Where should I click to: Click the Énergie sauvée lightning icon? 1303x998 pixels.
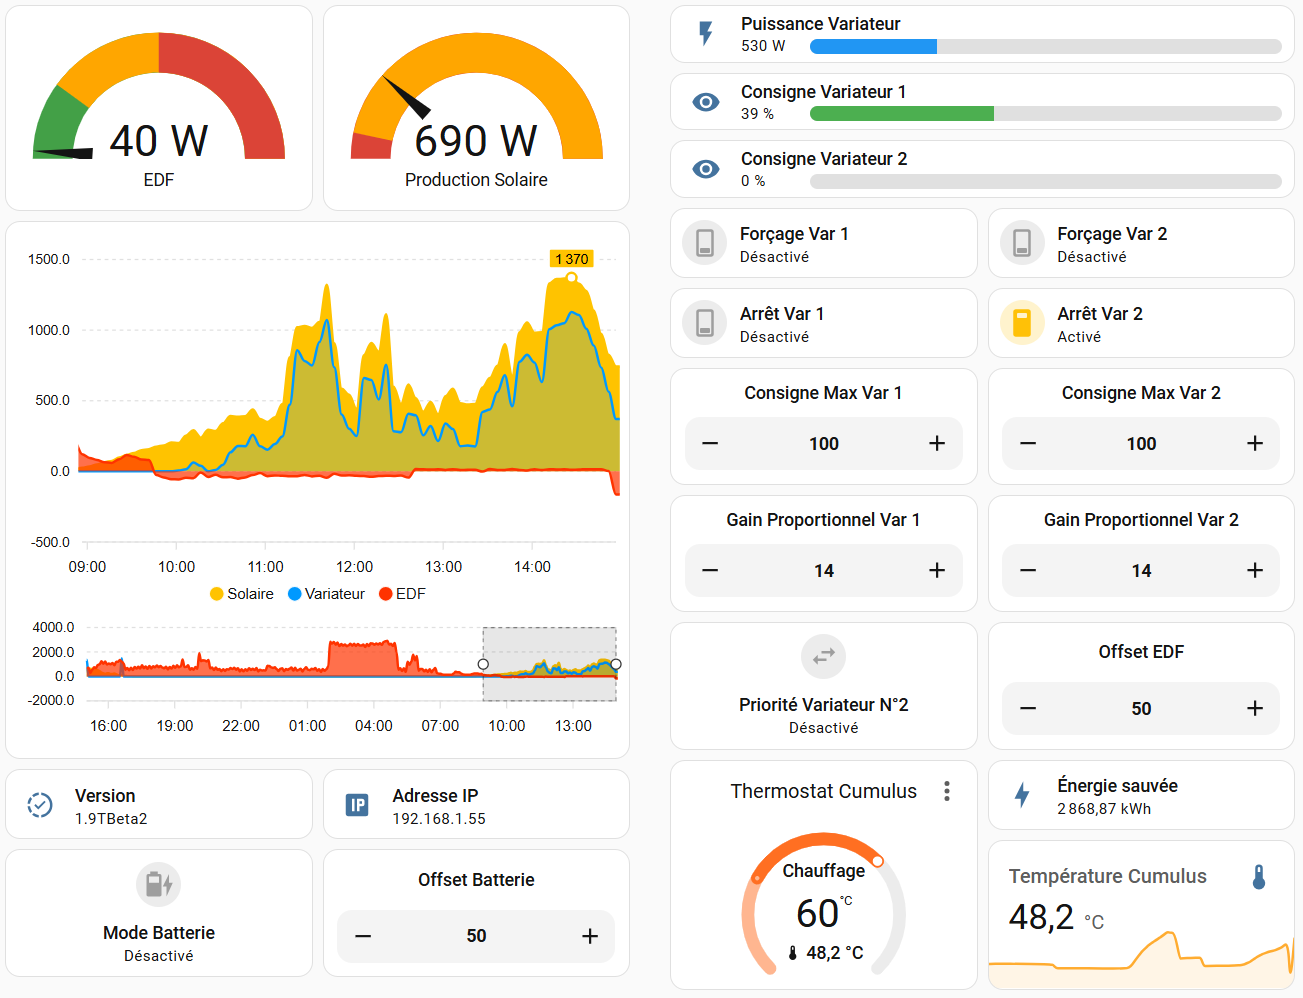[1022, 795]
